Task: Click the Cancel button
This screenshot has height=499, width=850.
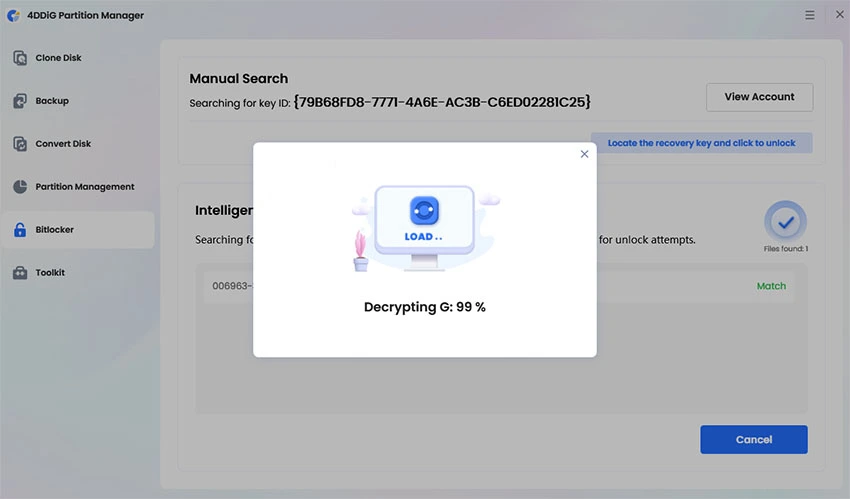Action: click(x=754, y=439)
